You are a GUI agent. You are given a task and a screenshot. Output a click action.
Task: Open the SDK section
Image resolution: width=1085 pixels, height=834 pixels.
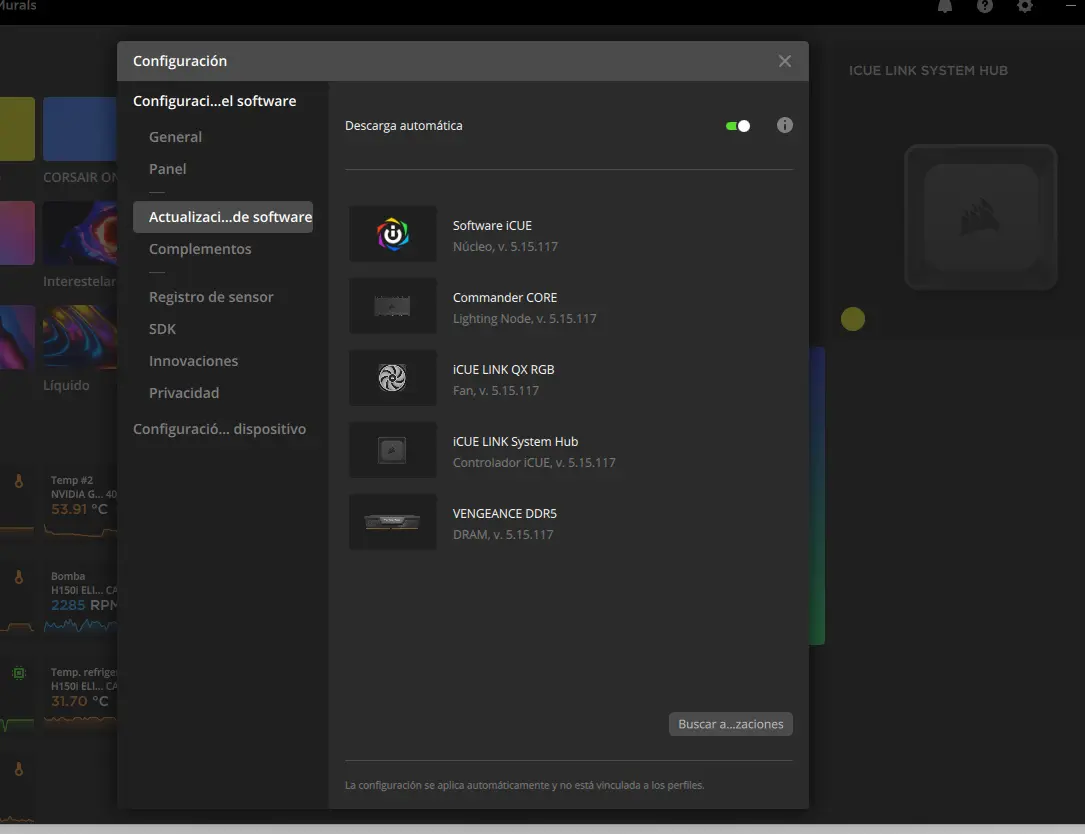(x=163, y=329)
